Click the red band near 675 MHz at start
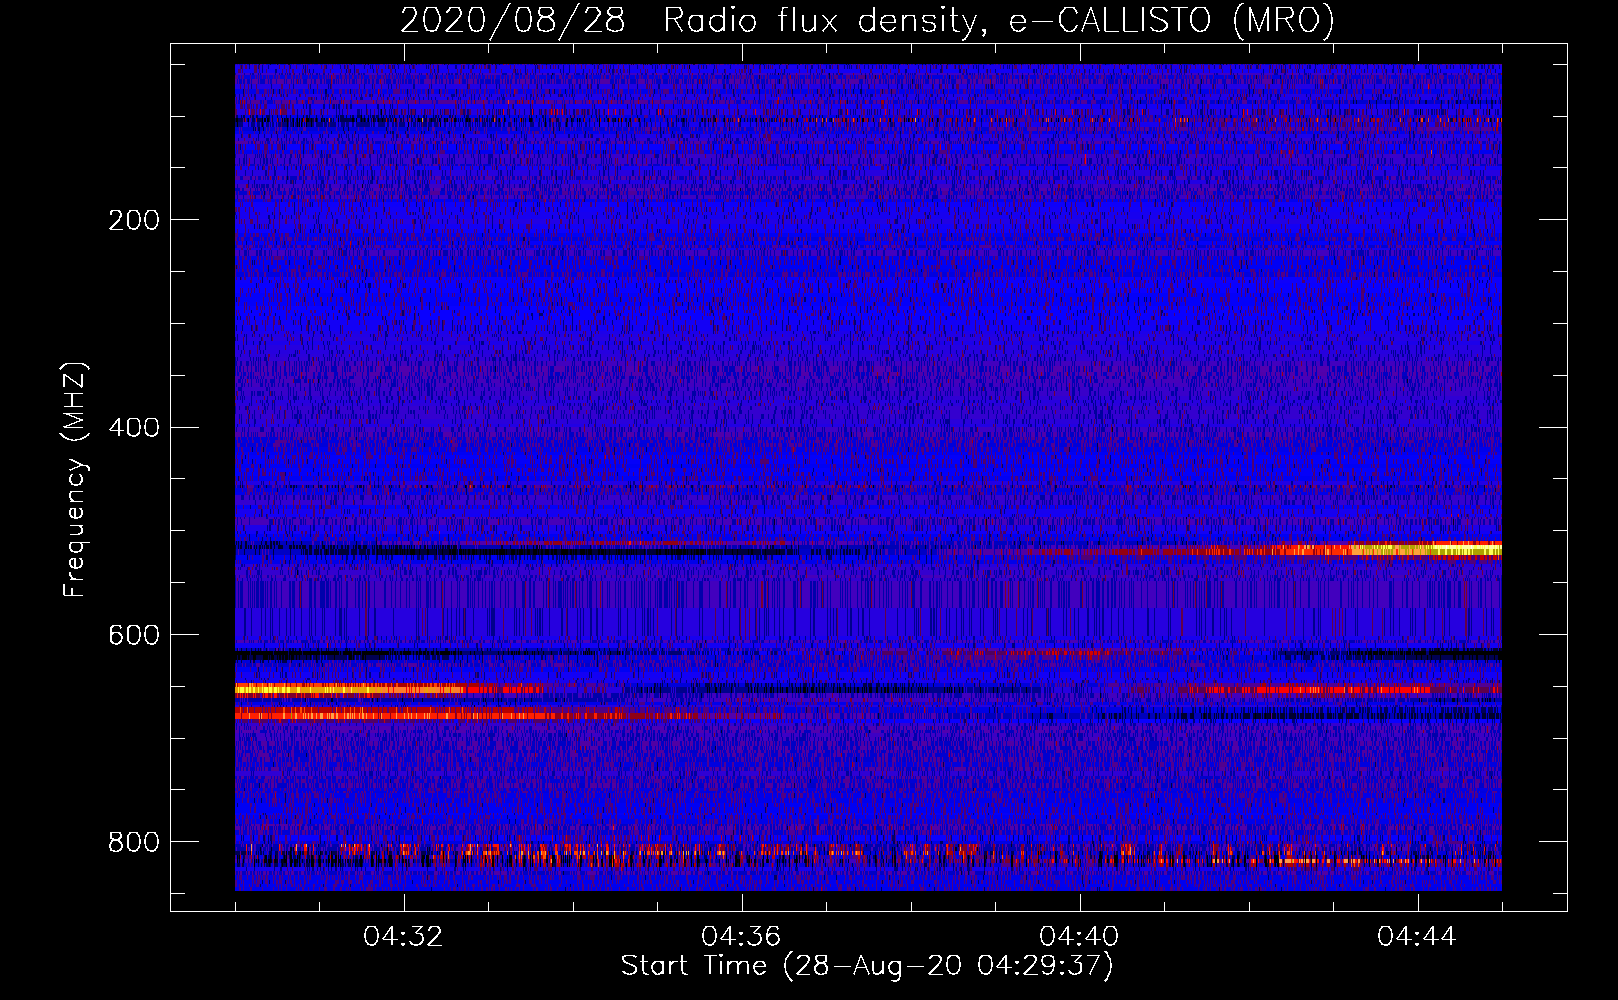Viewport: 1618px width, 1000px height. (x=430, y=714)
